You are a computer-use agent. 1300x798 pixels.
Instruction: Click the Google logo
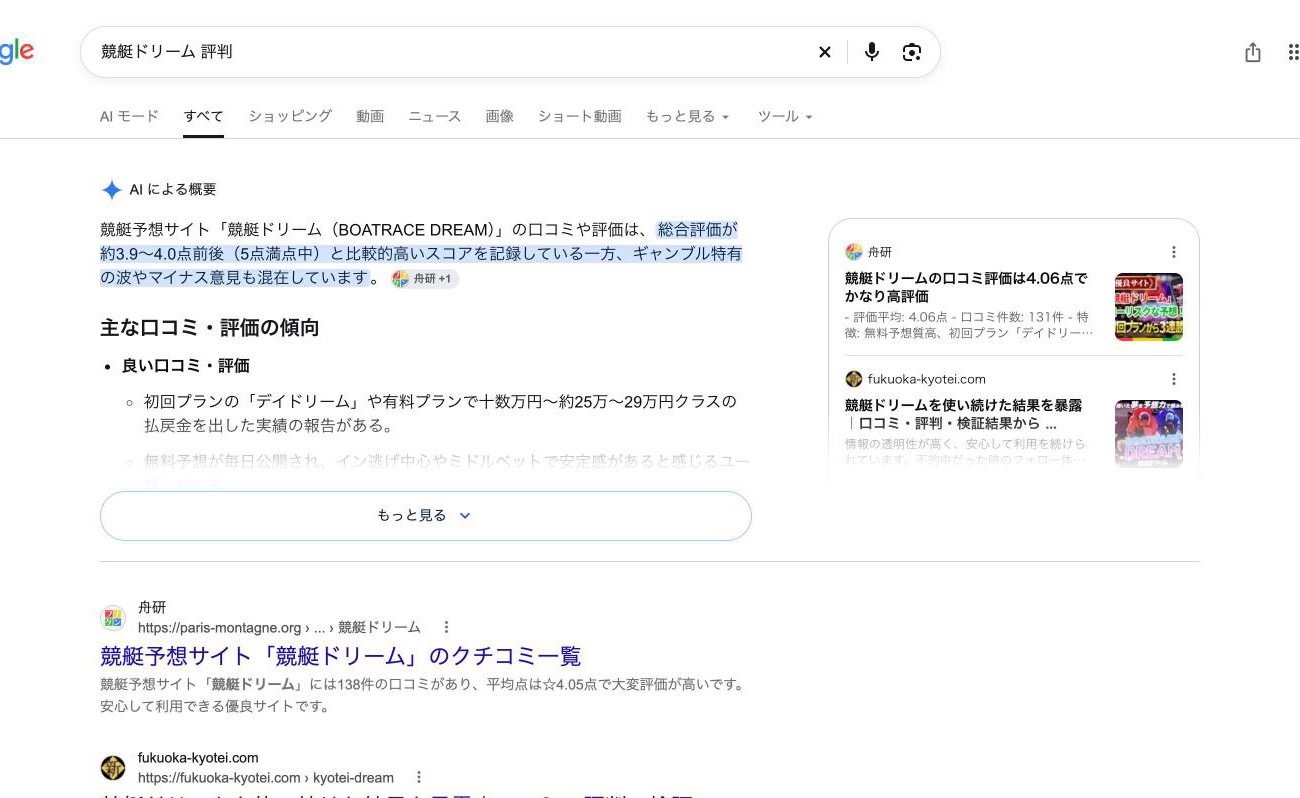16,50
